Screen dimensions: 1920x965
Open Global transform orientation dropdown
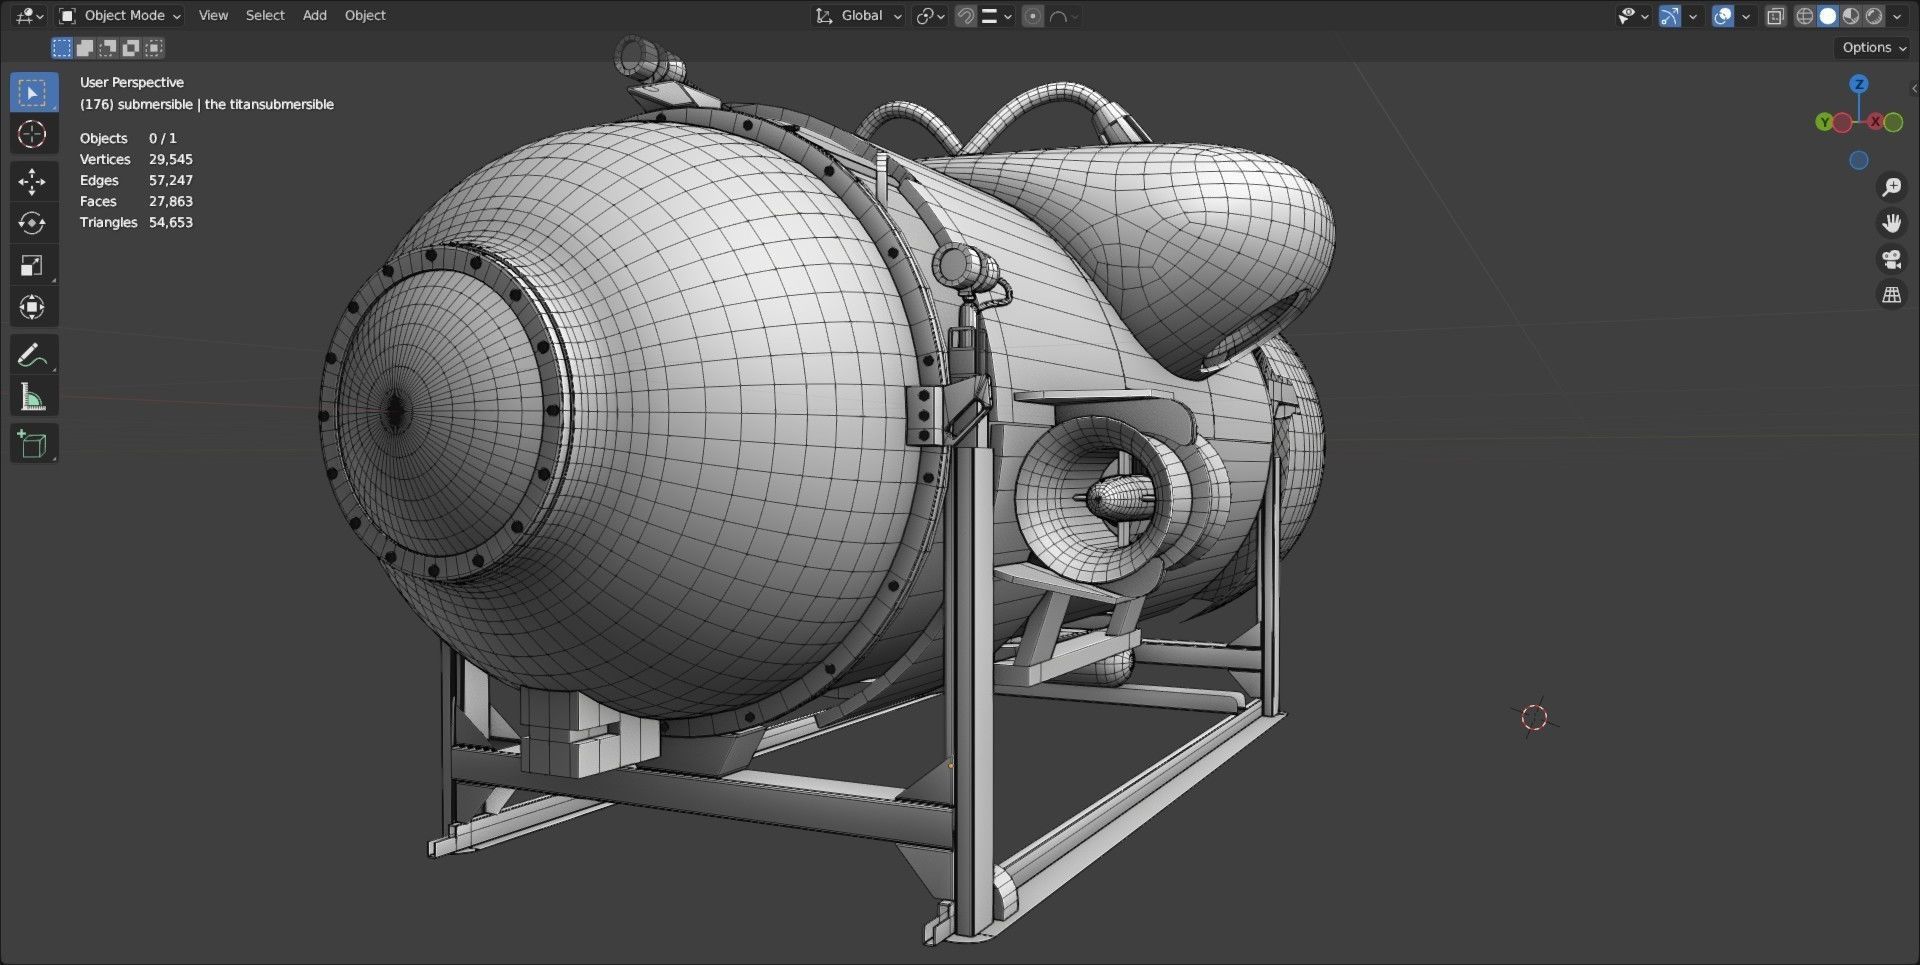pyautogui.click(x=859, y=16)
